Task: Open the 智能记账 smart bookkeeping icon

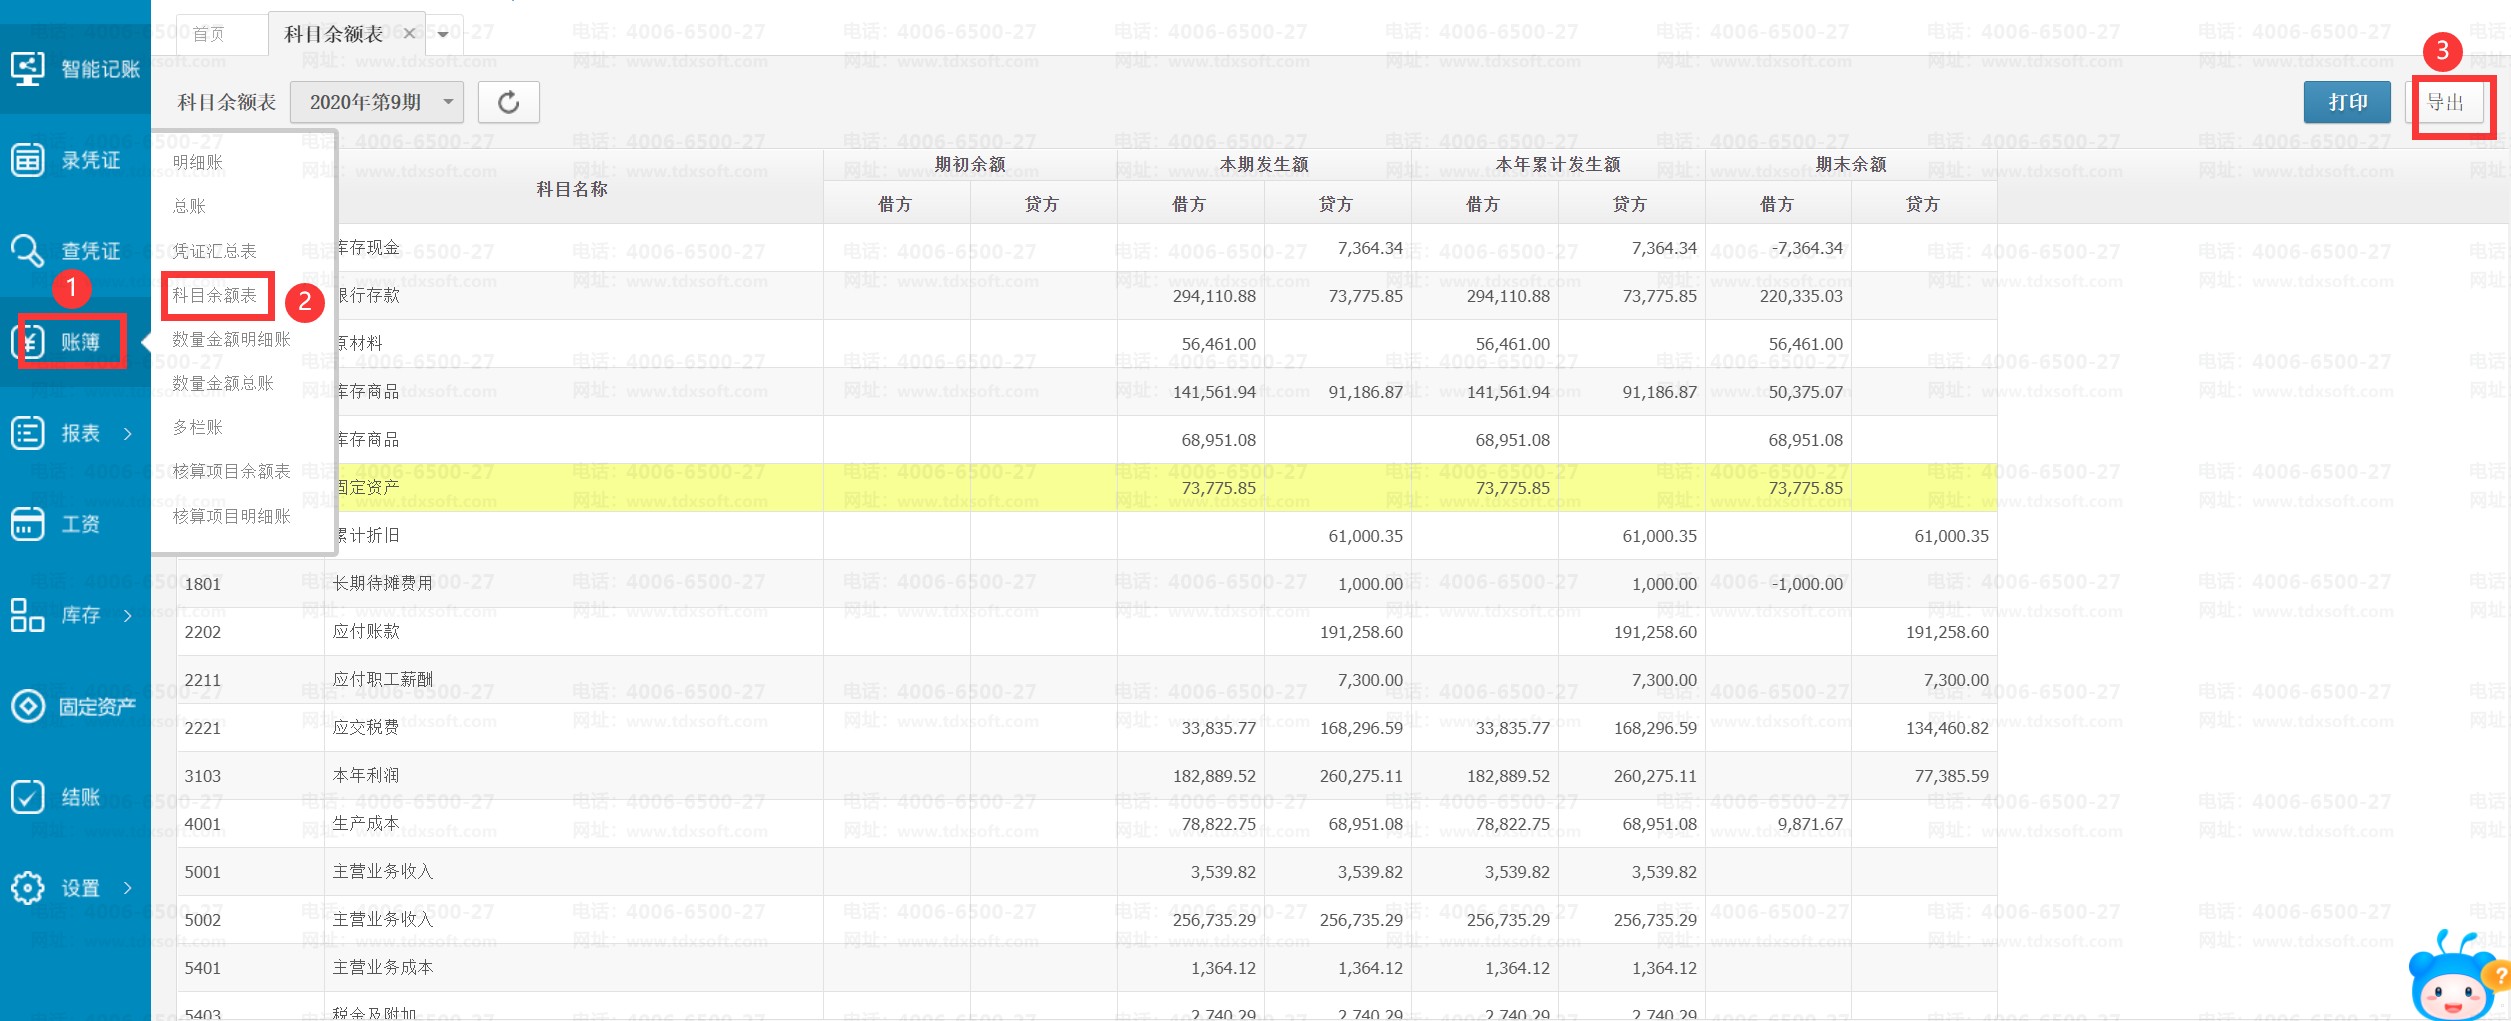Action: tap(28, 69)
